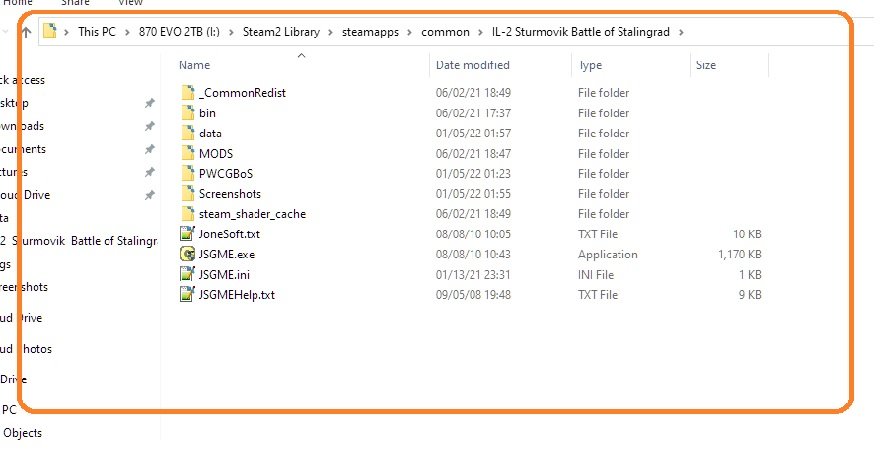Viewport: 886px width, 458px height.
Task: Select the data folder icon
Action: point(188,133)
